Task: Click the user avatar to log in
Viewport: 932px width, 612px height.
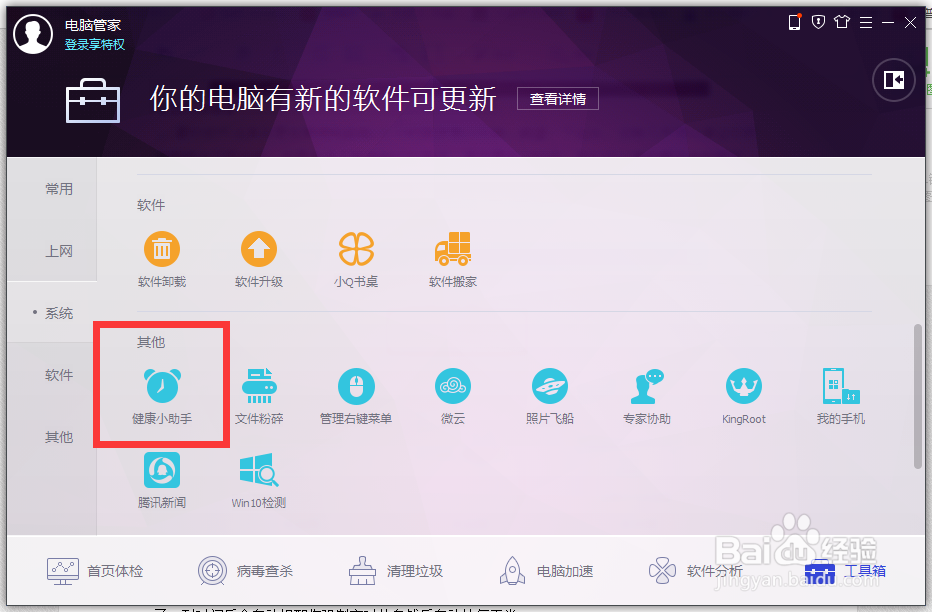Action: [33, 34]
